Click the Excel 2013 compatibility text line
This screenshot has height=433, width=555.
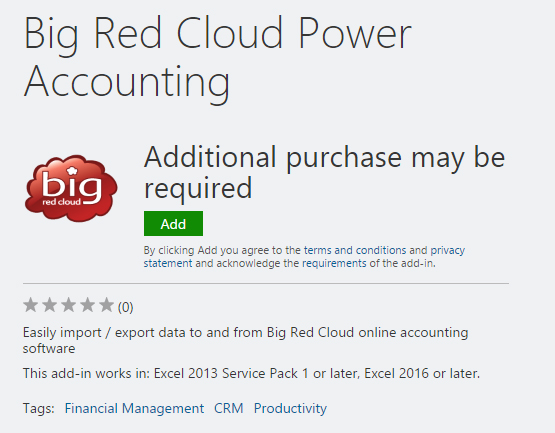click(251, 373)
